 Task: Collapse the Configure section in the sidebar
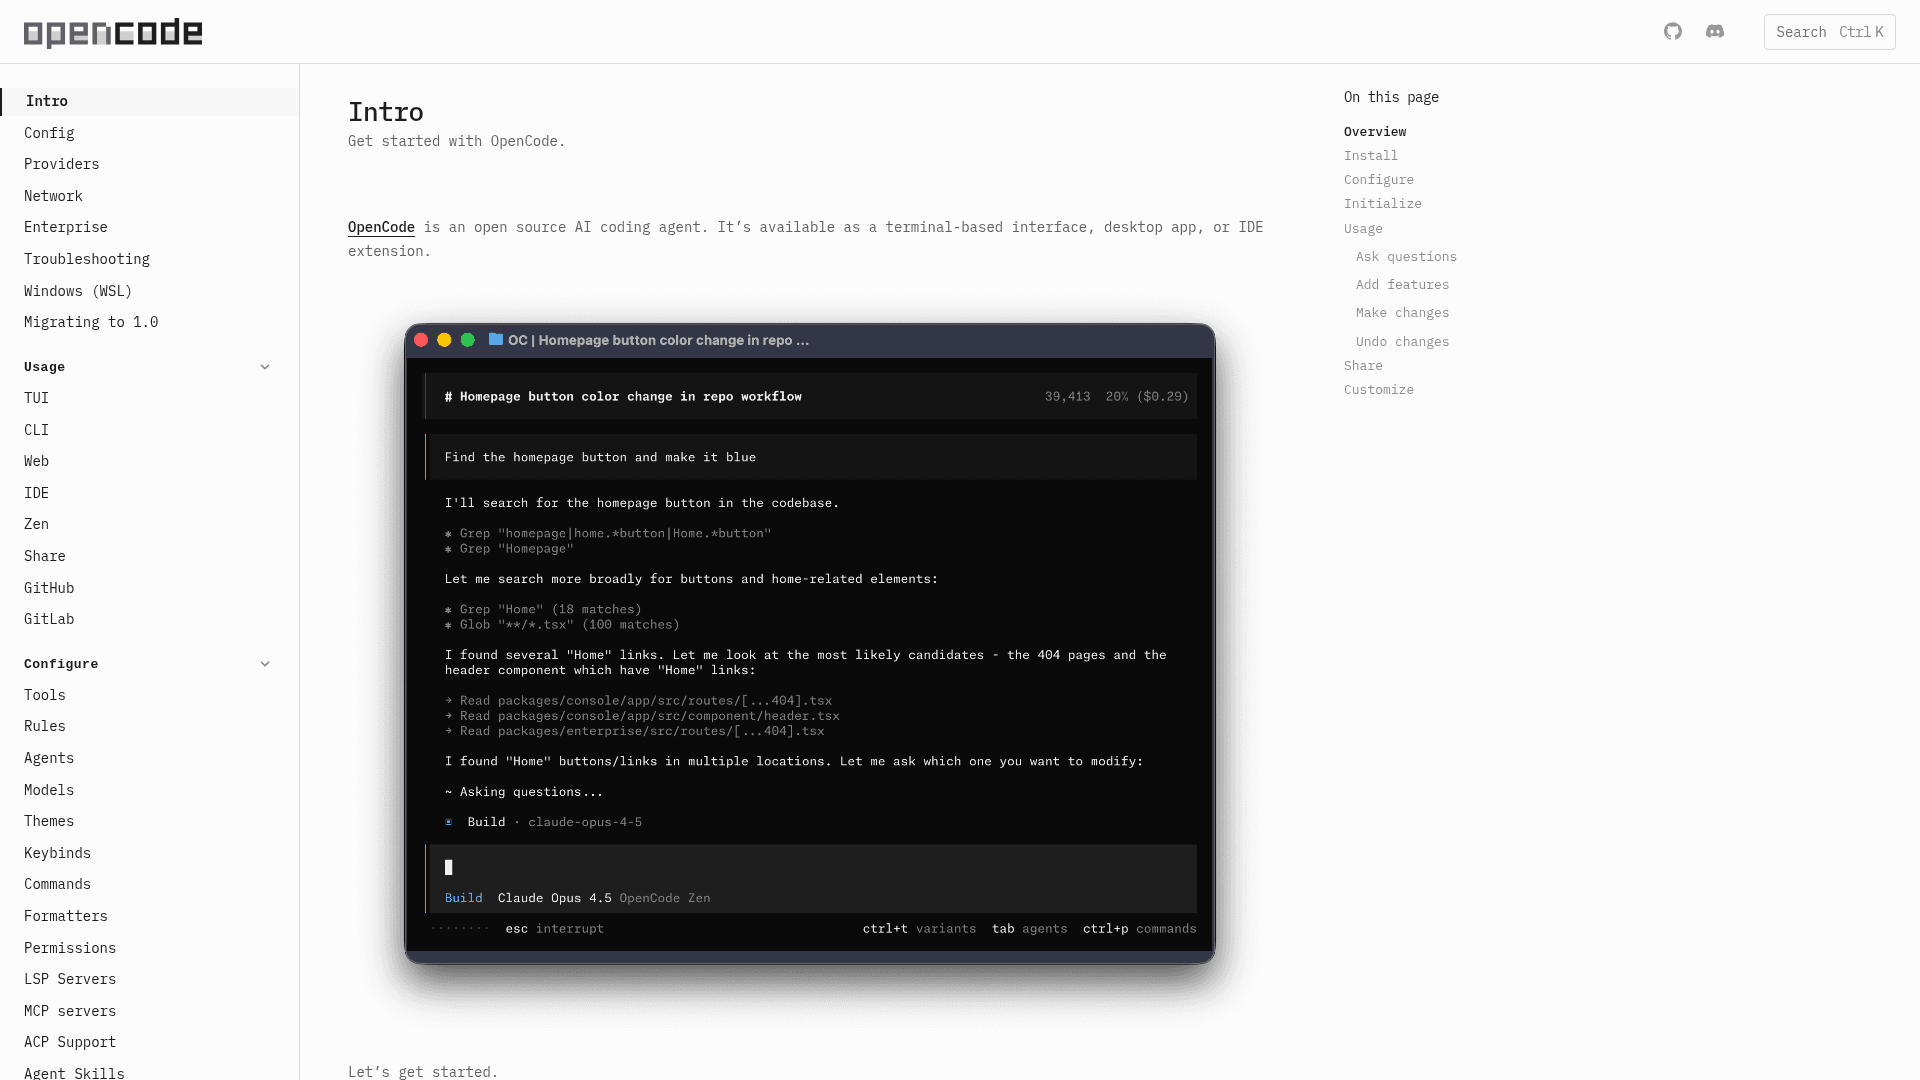click(265, 663)
